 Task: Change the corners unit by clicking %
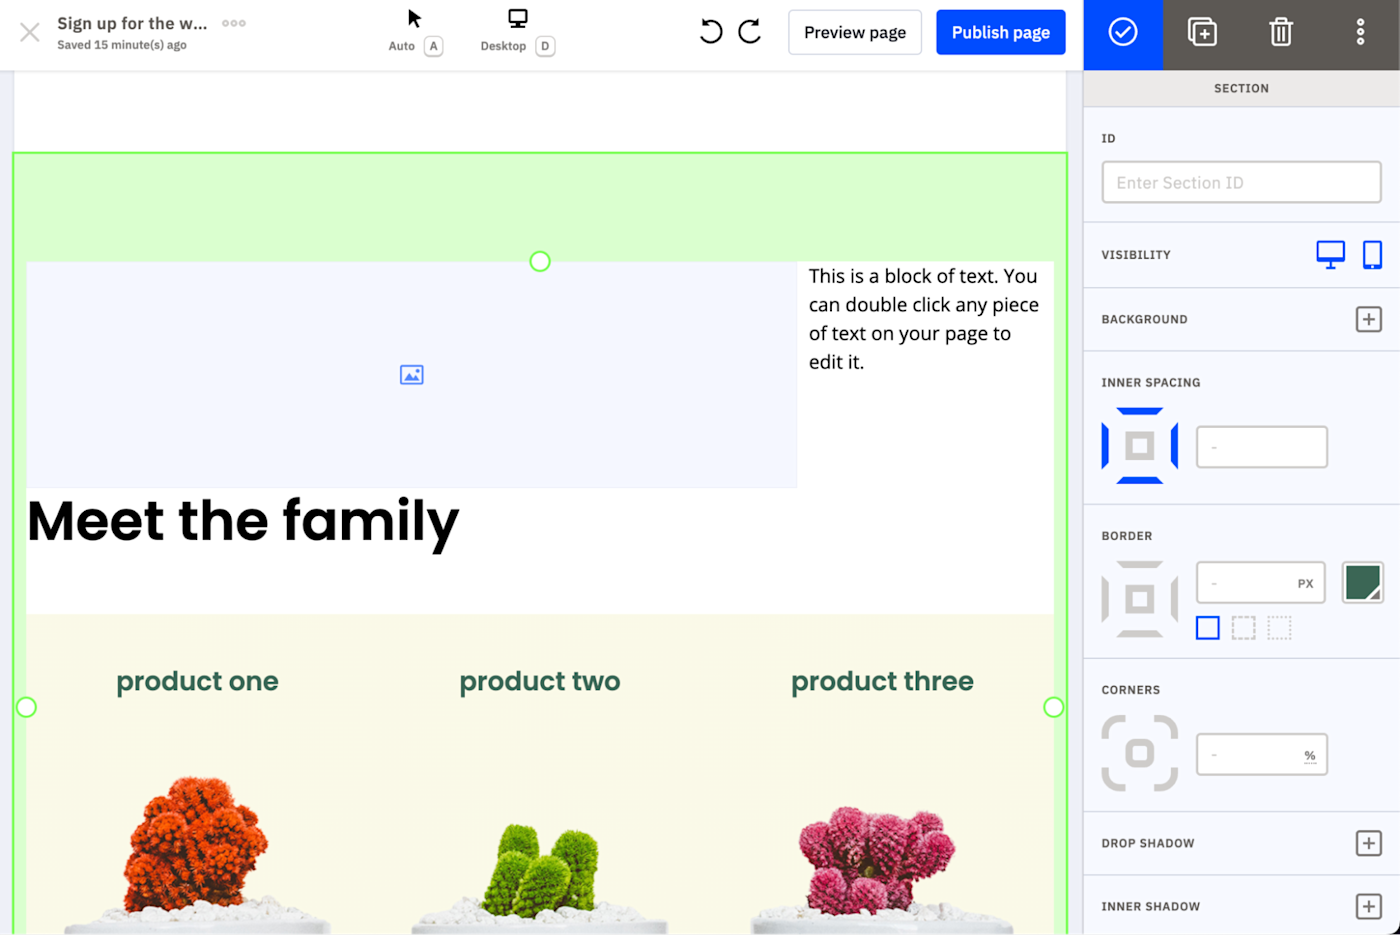(1310, 756)
